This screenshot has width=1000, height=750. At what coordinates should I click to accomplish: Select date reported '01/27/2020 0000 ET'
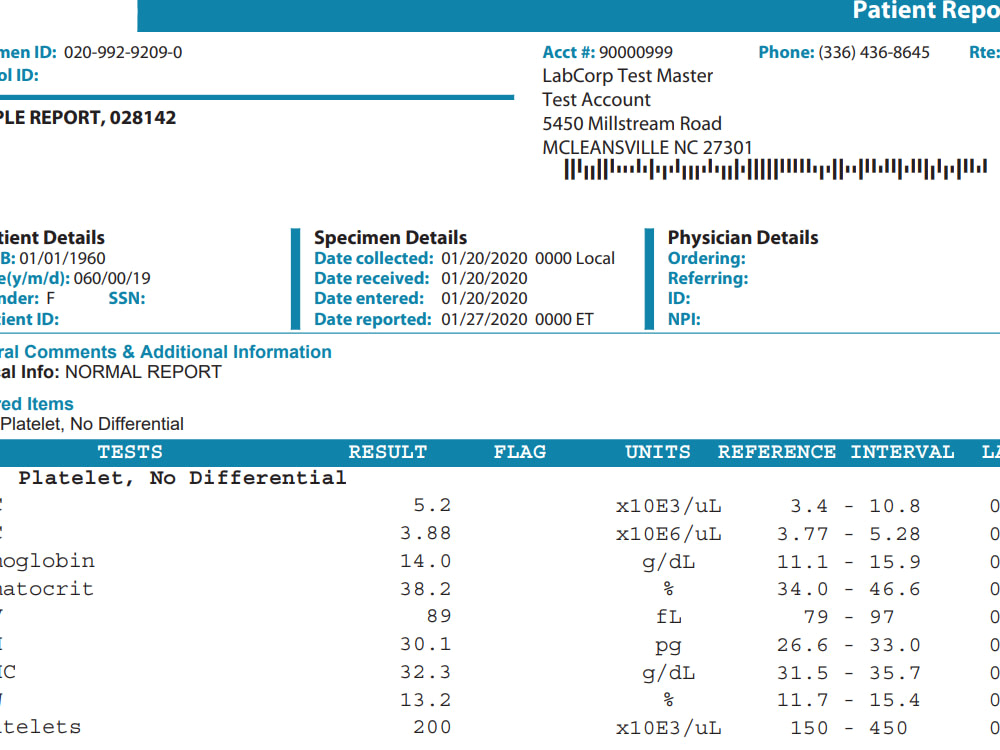[517, 320]
